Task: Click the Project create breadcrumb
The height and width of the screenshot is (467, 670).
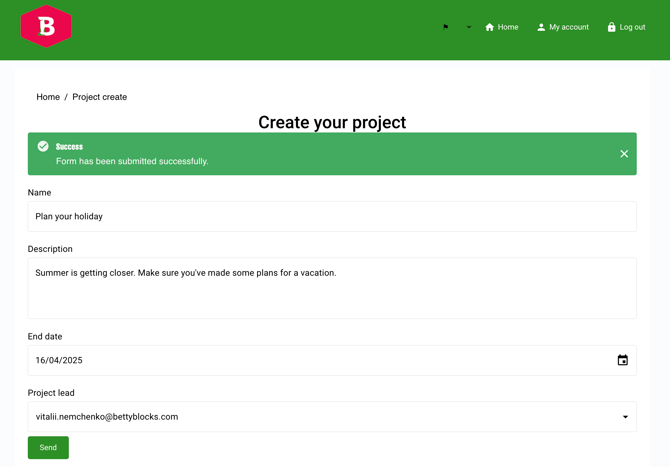Action: point(100,97)
